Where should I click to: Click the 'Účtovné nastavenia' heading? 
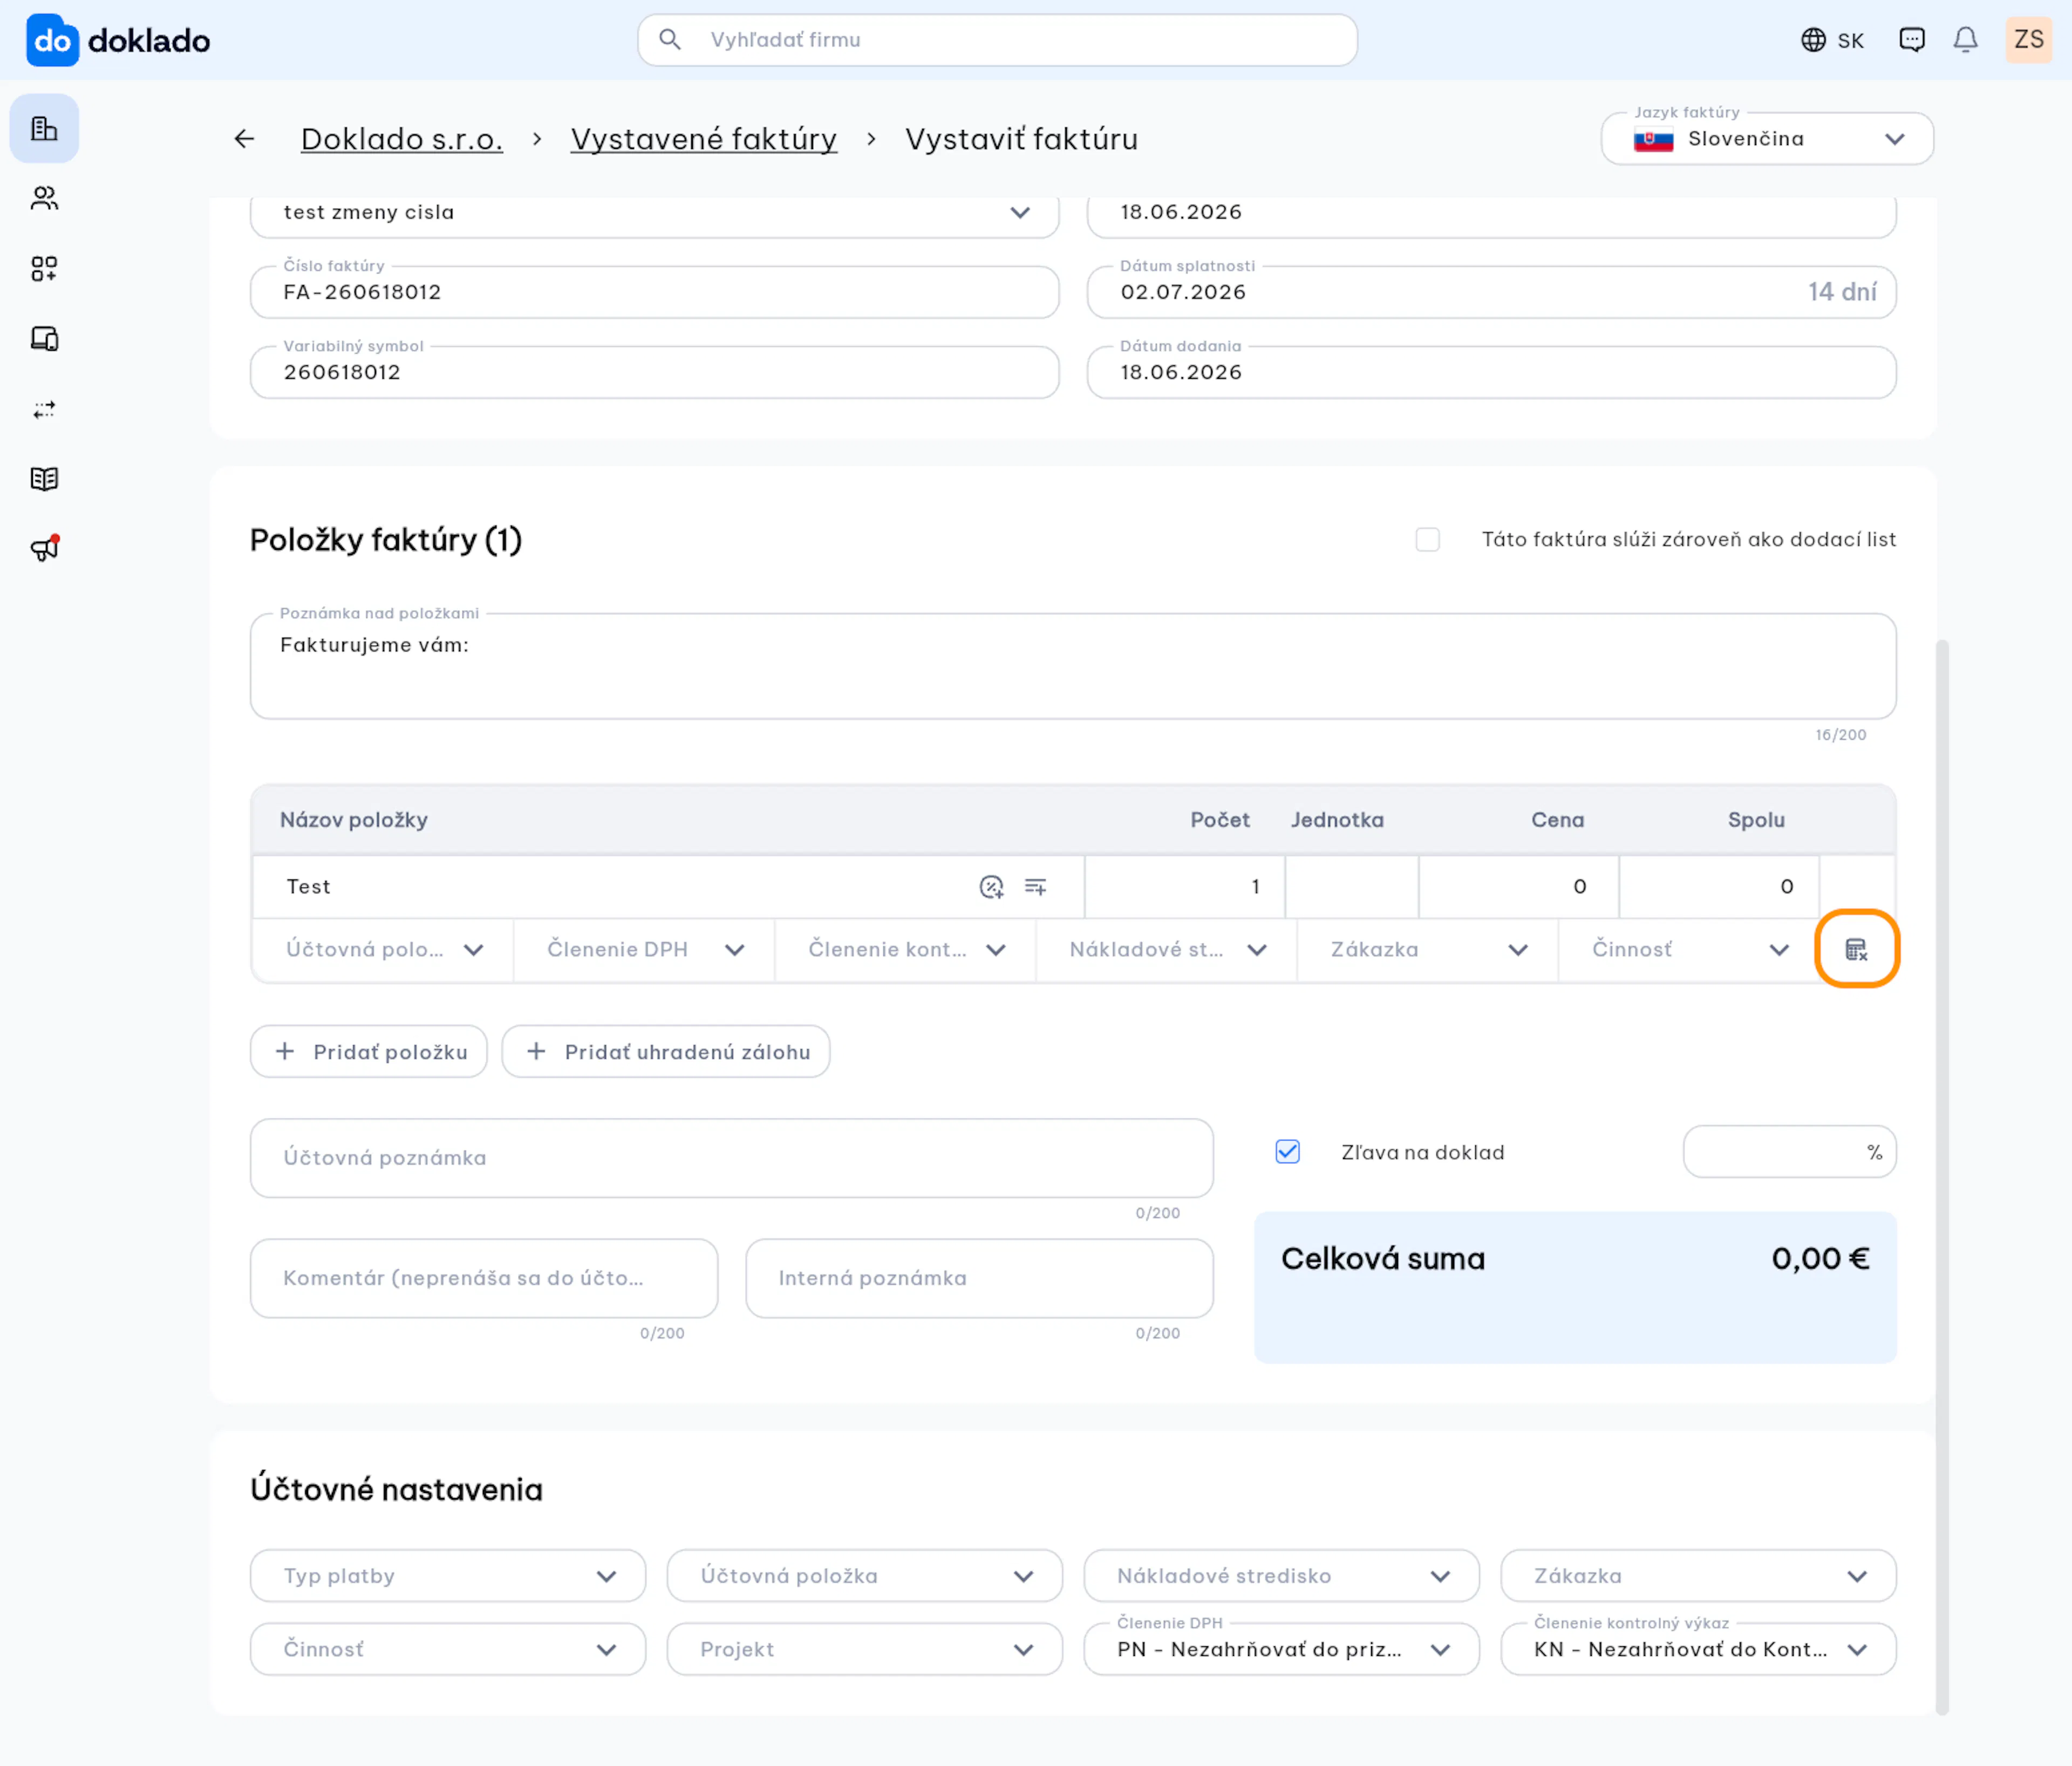pyautogui.click(x=396, y=1489)
